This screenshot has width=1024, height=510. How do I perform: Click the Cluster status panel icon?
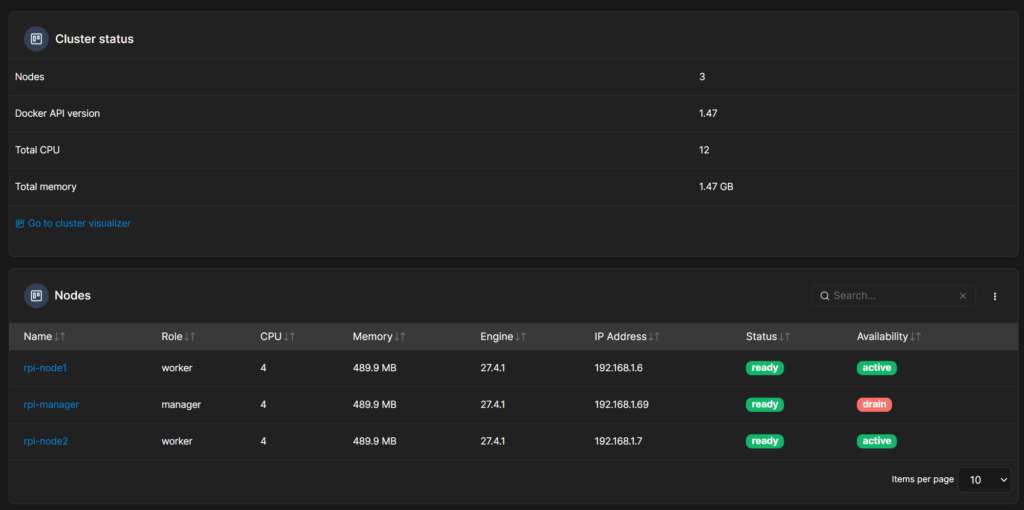pos(36,39)
